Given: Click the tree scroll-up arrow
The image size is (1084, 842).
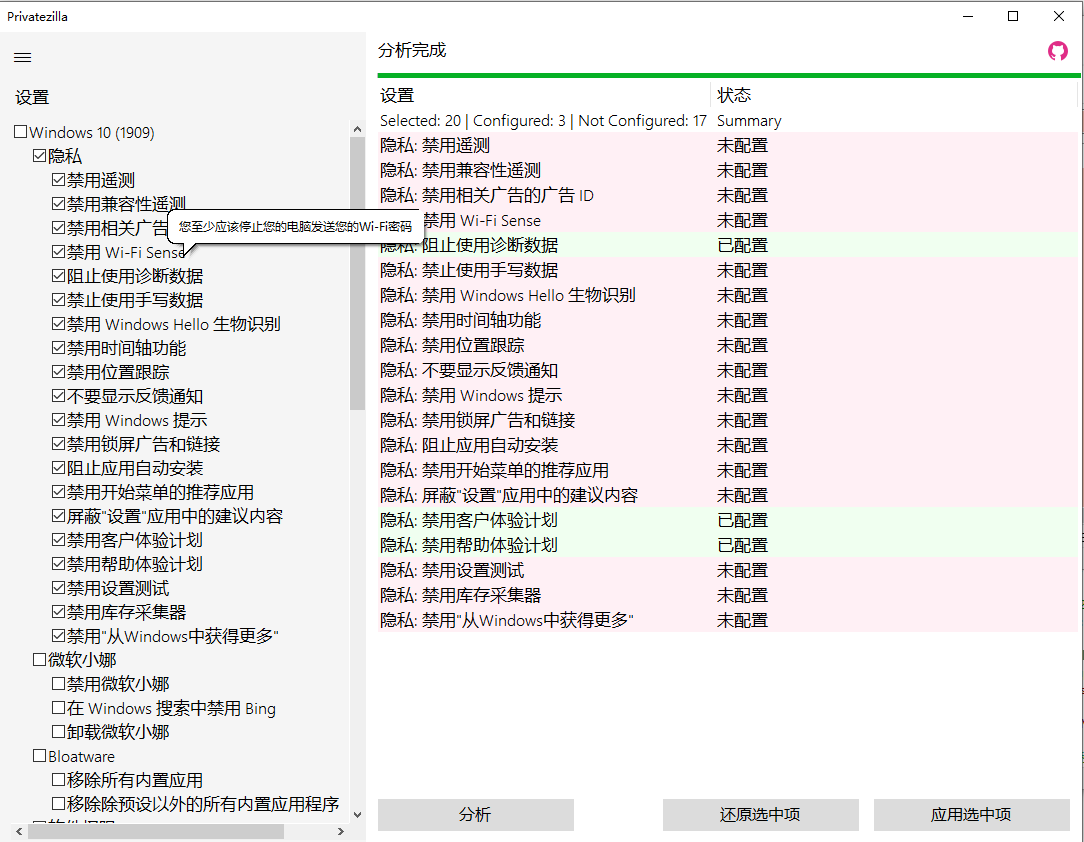Looking at the screenshot, I should click(357, 129).
